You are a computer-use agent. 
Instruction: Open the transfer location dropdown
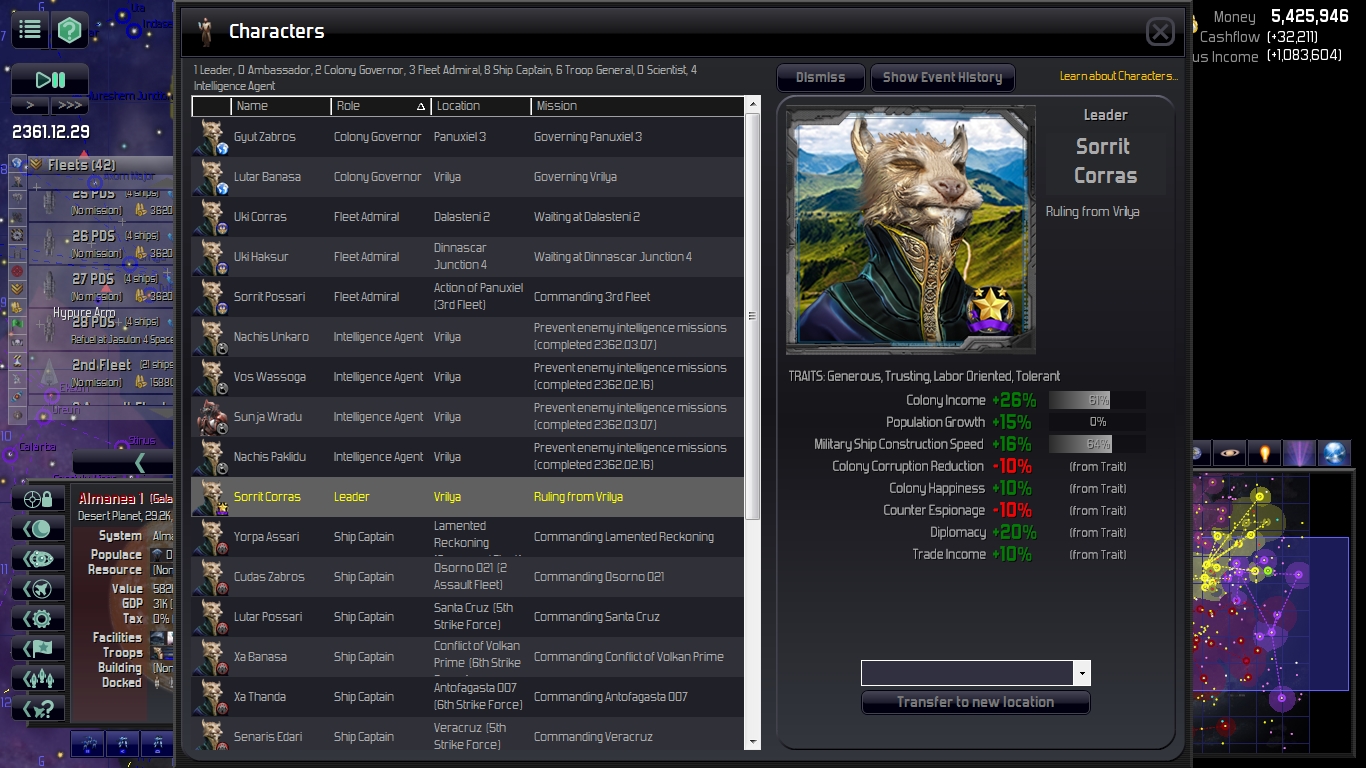click(x=1081, y=673)
